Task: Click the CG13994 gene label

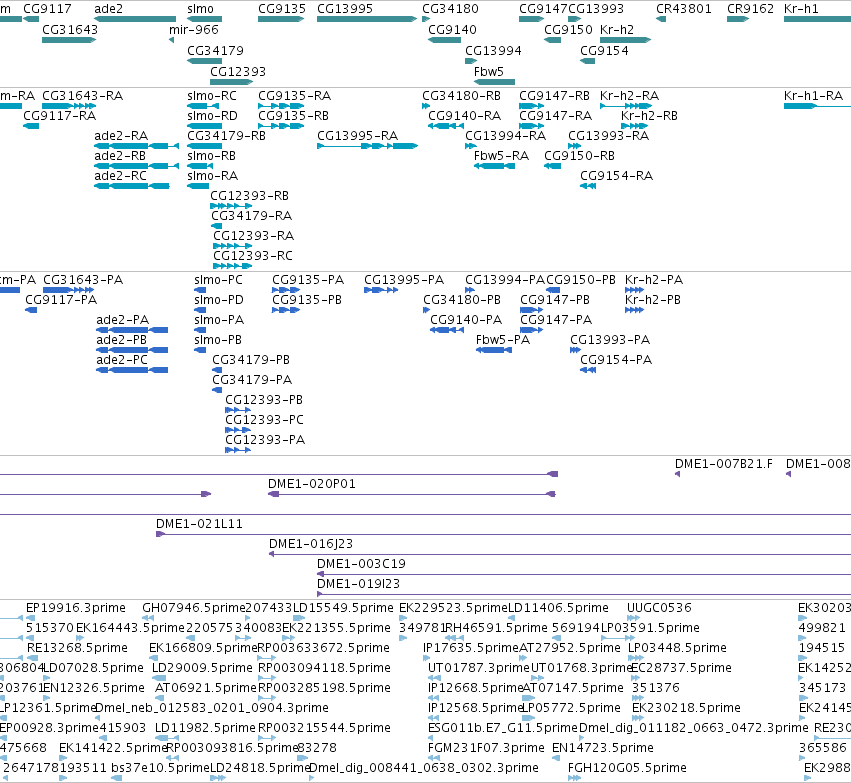Action: (x=493, y=50)
